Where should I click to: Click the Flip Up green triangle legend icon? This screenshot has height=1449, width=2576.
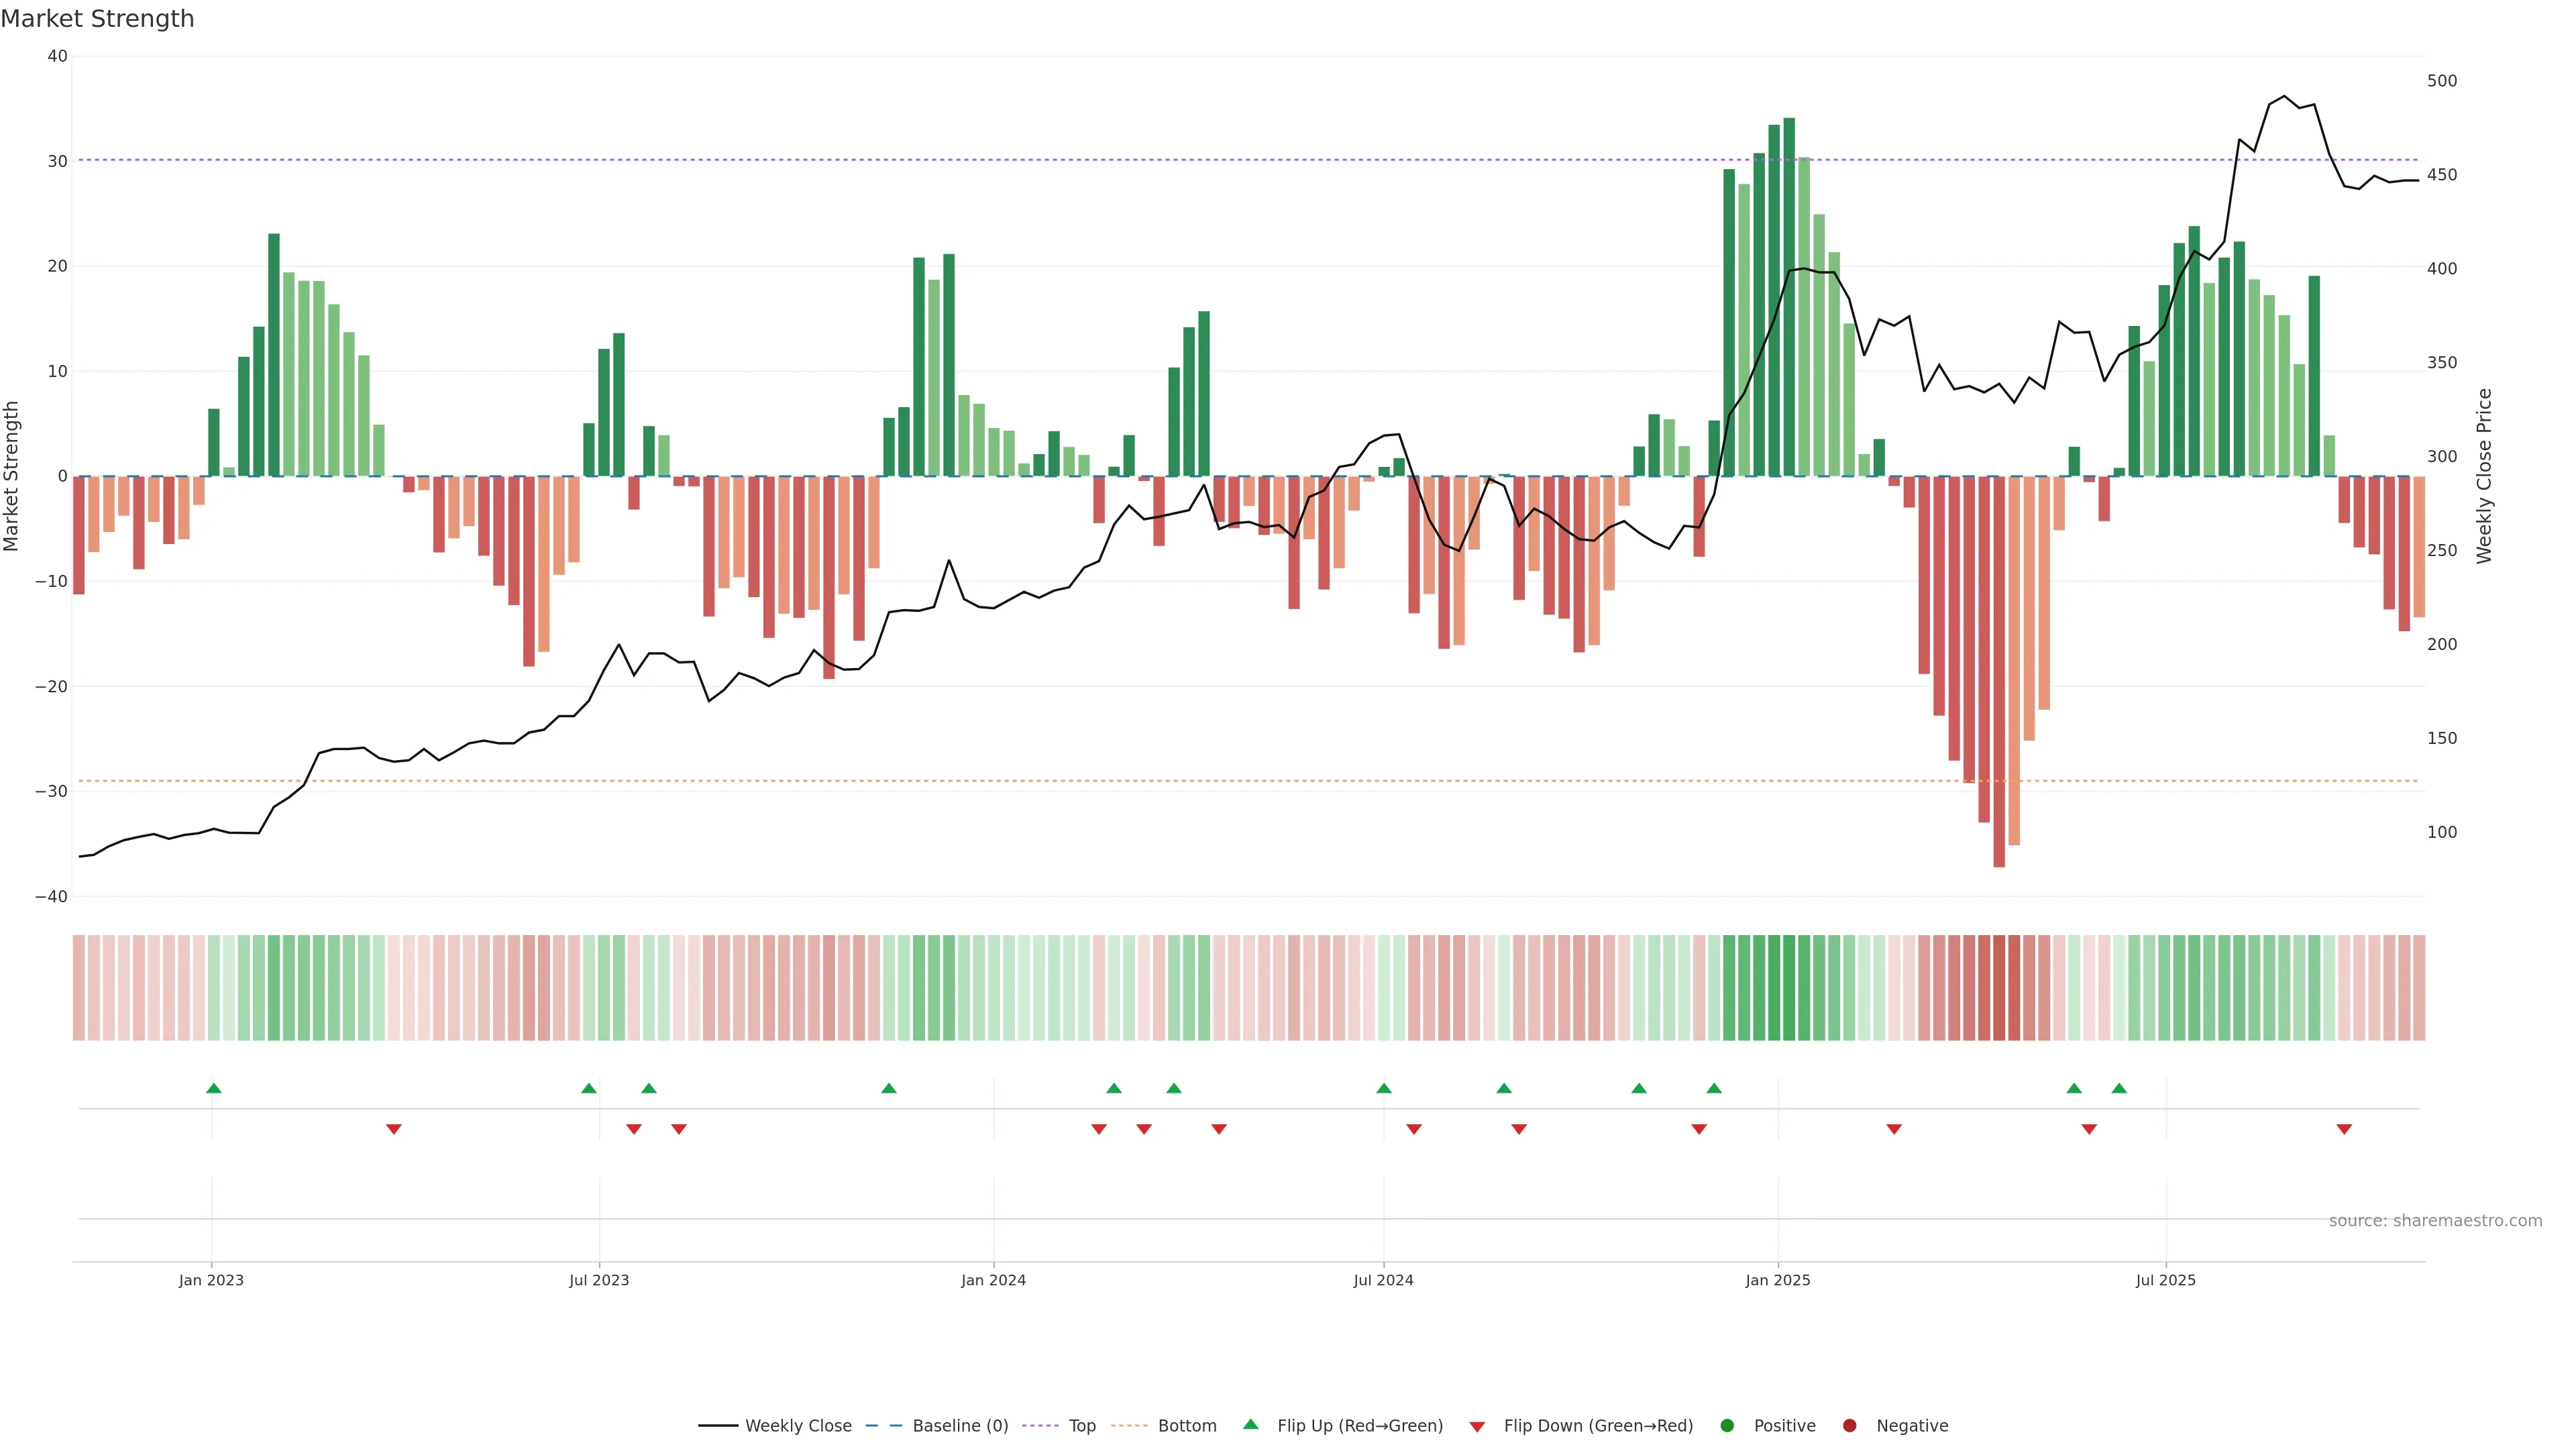pos(1250,1424)
